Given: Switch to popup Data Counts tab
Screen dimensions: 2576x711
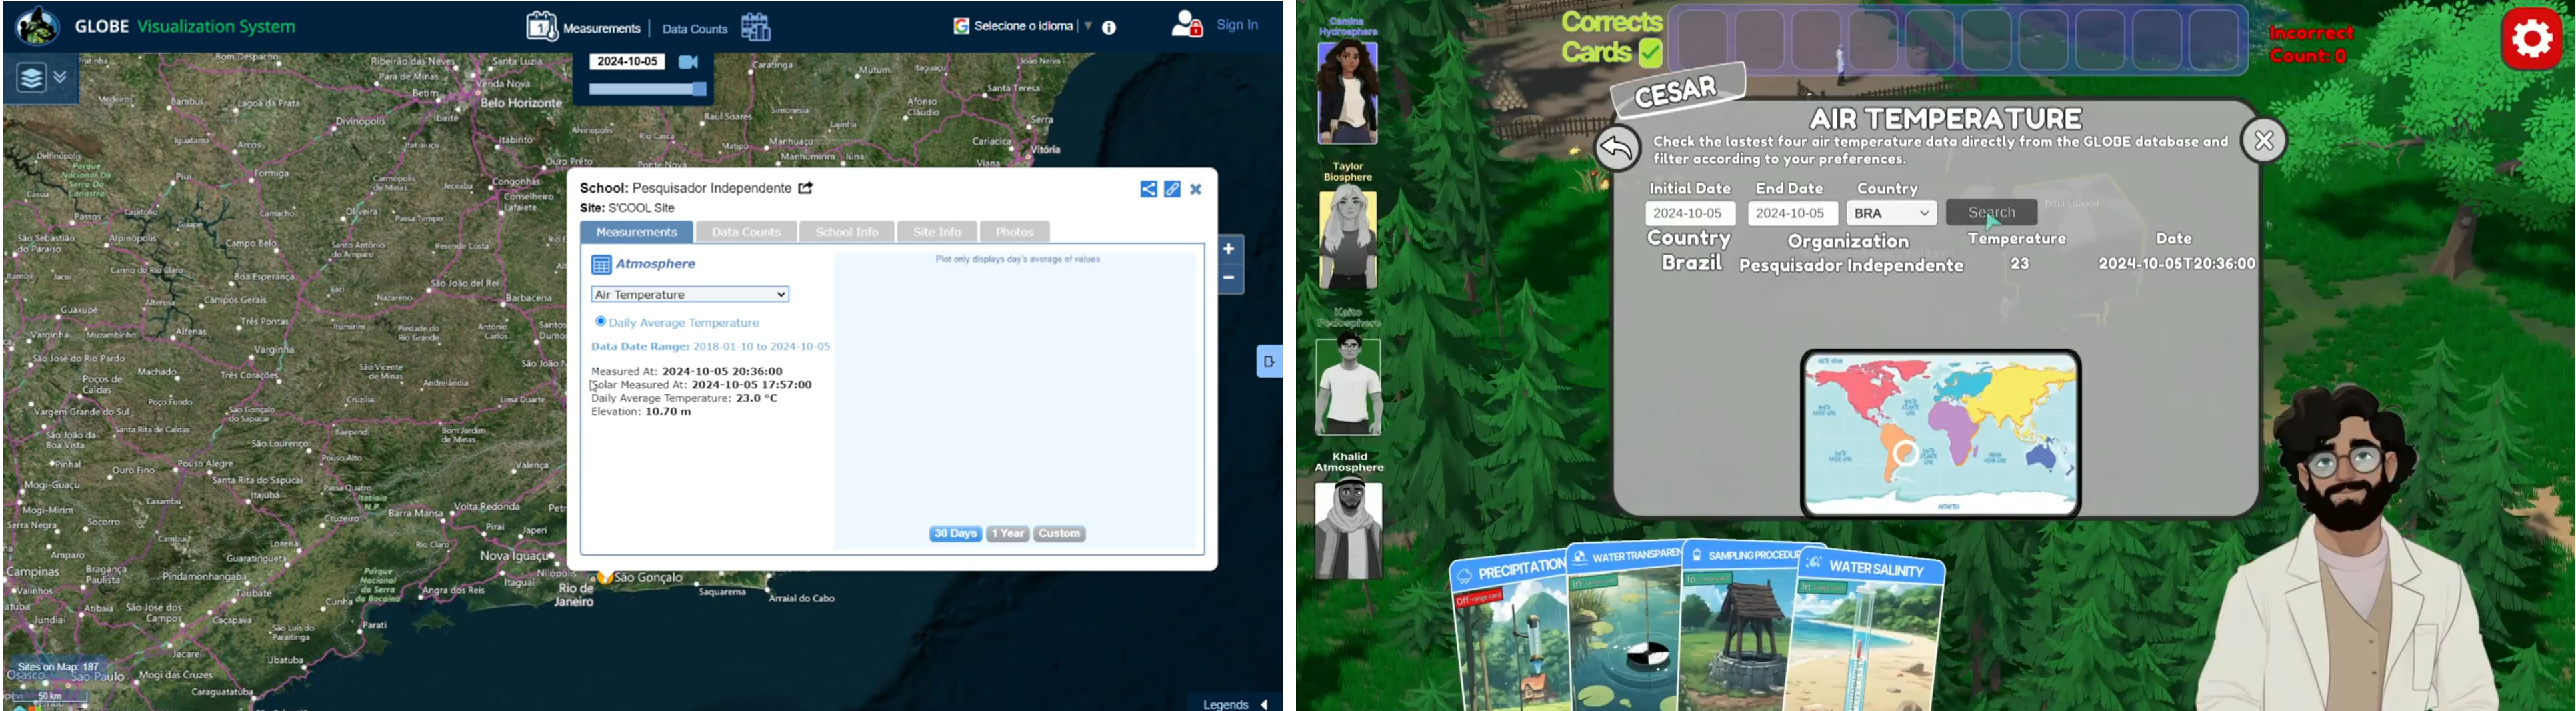Looking at the screenshot, I should click(746, 232).
